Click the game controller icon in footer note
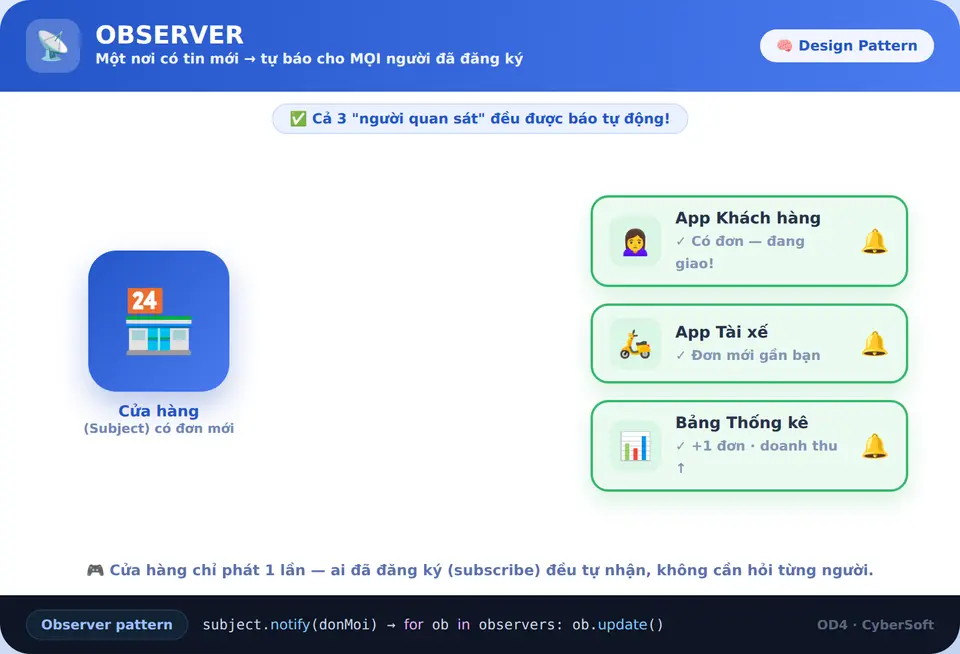Screen dimensions: 960x654 95,570
